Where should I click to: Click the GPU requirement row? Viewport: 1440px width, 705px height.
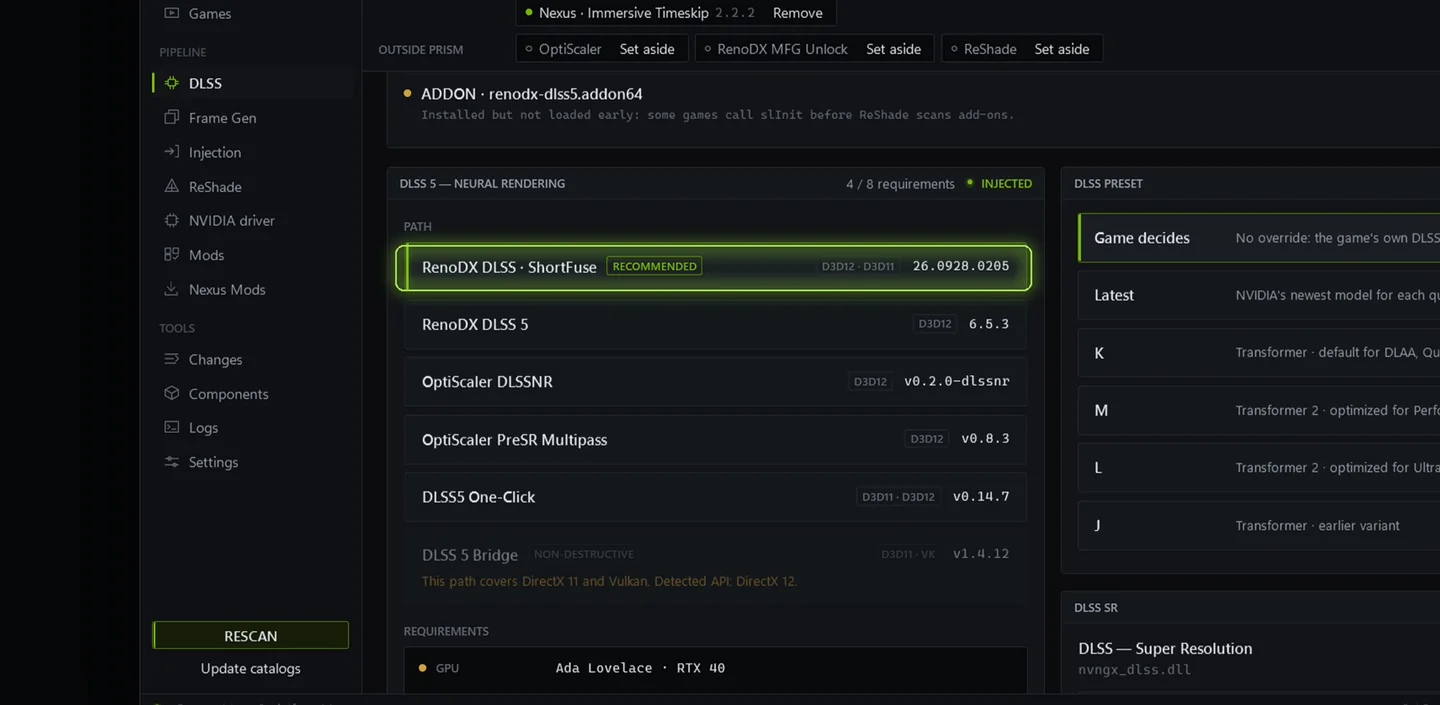click(x=715, y=668)
